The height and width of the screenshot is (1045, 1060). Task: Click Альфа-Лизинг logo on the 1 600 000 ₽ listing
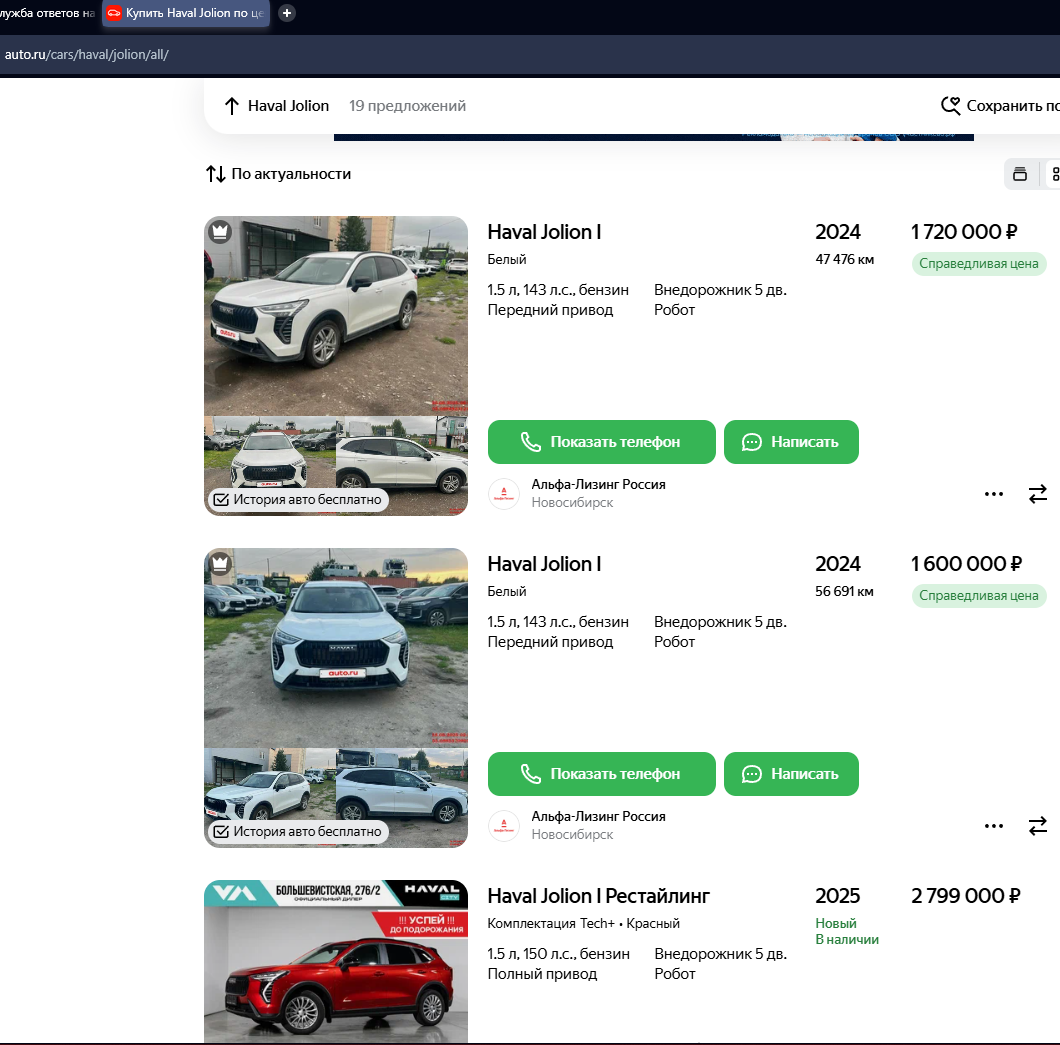tap(504, 826)
